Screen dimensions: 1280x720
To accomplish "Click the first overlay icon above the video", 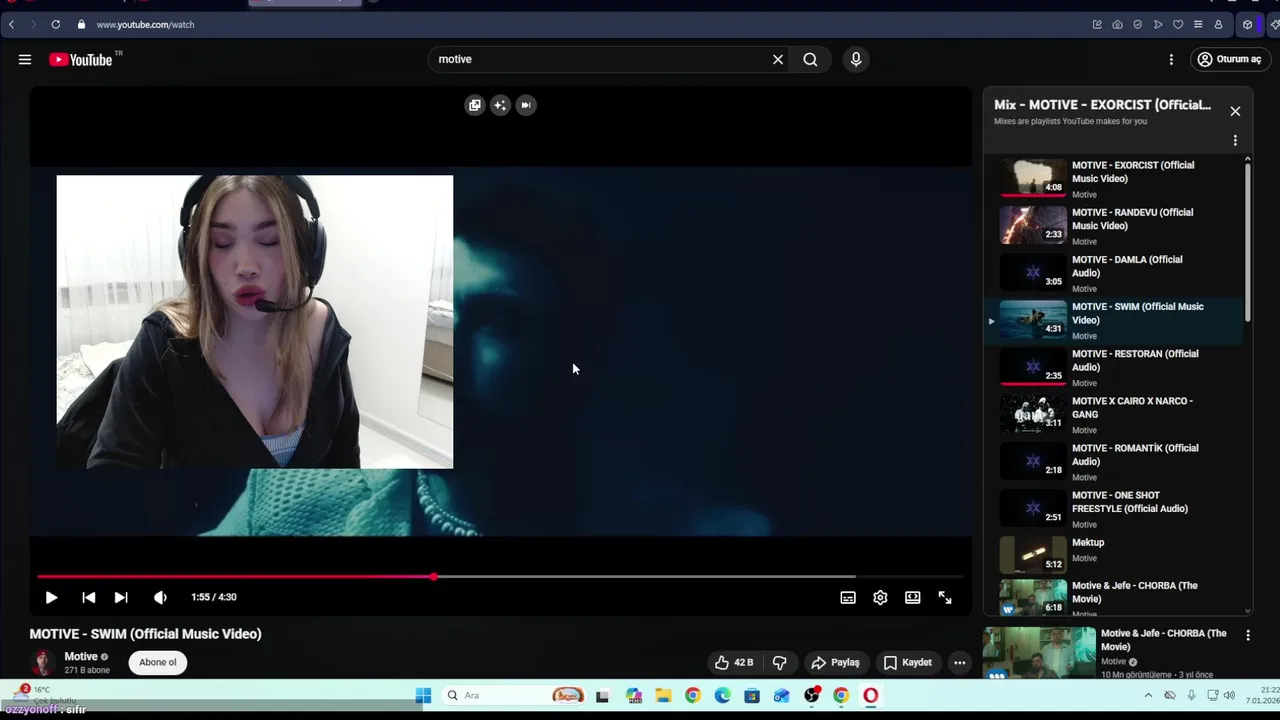I will click(475, 105).
